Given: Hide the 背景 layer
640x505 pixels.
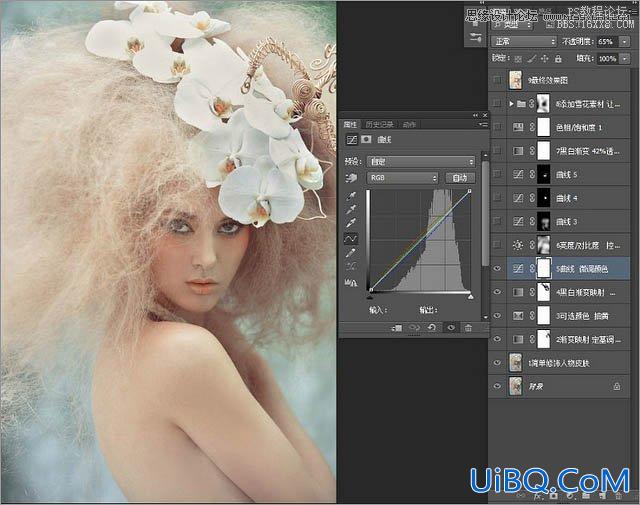Looking at the screenshot, I should coord(497,386).
